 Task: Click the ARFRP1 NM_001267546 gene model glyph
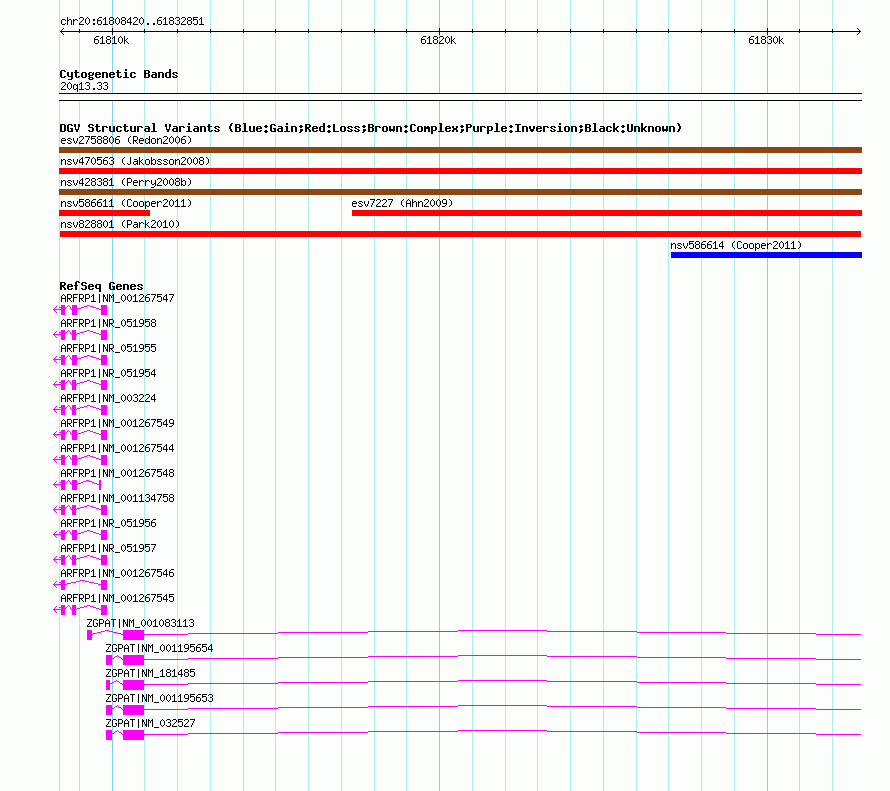tap(80, 584)
